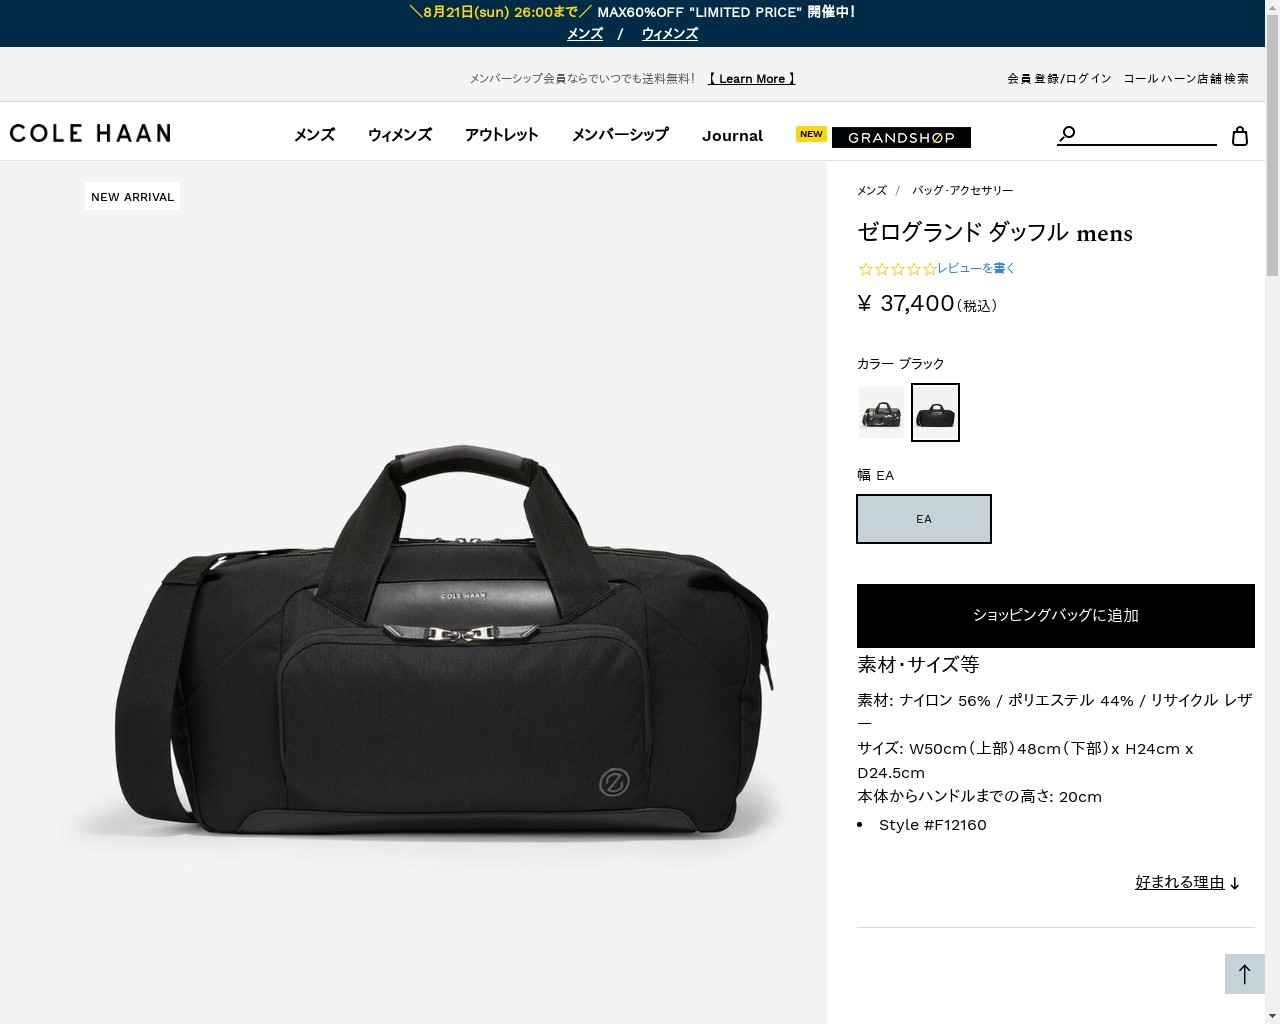Select the black color bag swatch
The width and height of the screenshot is (1280, 1024).
click(x=935, y=412)
